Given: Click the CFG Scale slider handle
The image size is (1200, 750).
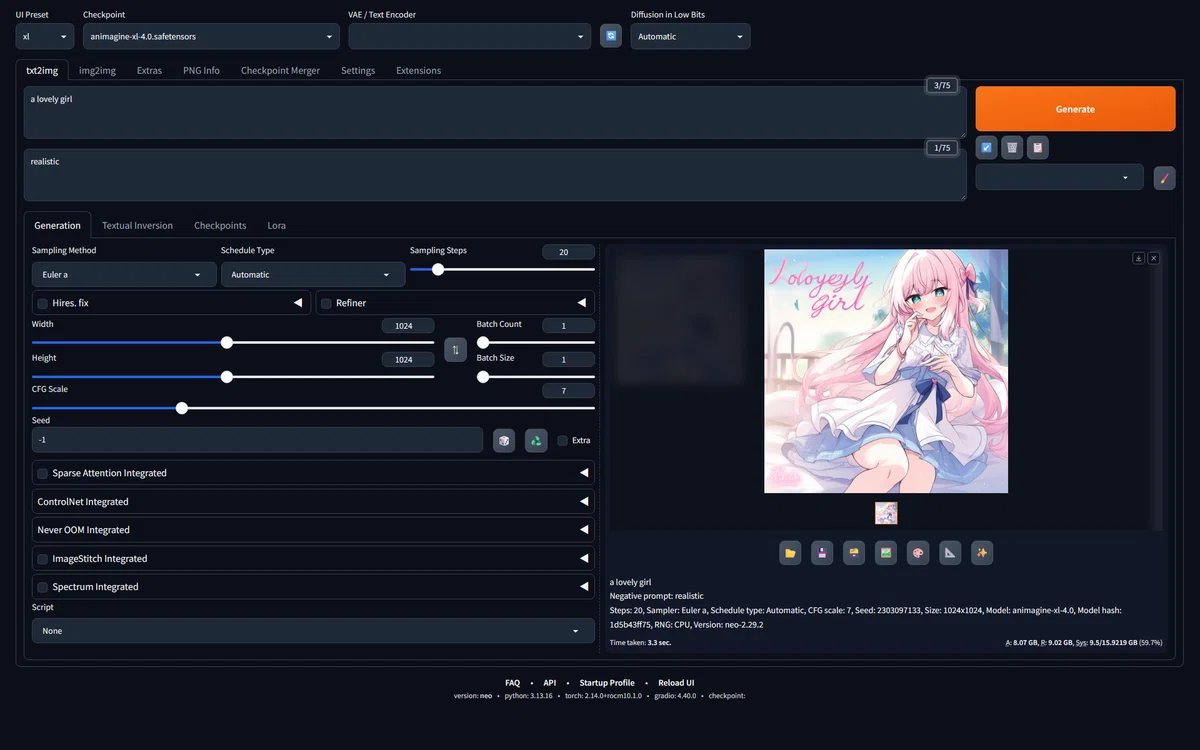Looking at the screenshot, I should click(181, 408).
